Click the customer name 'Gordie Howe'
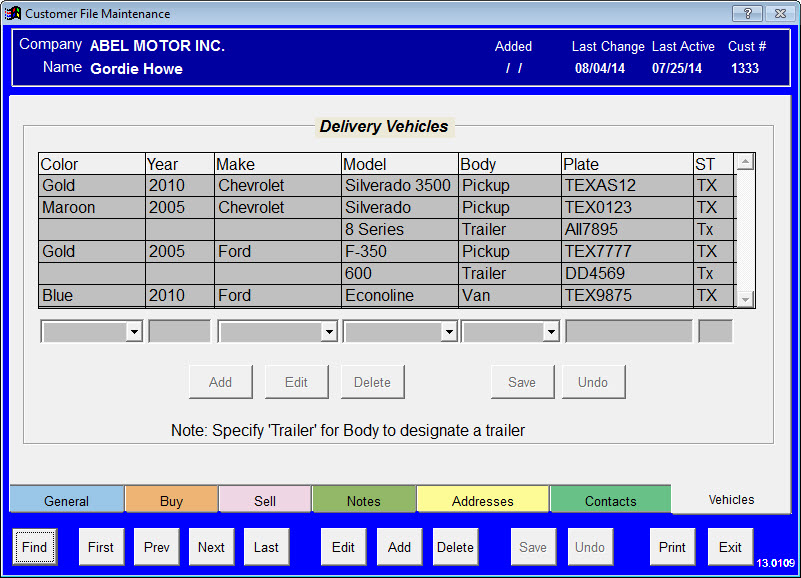801x578 pixels. 136,68
